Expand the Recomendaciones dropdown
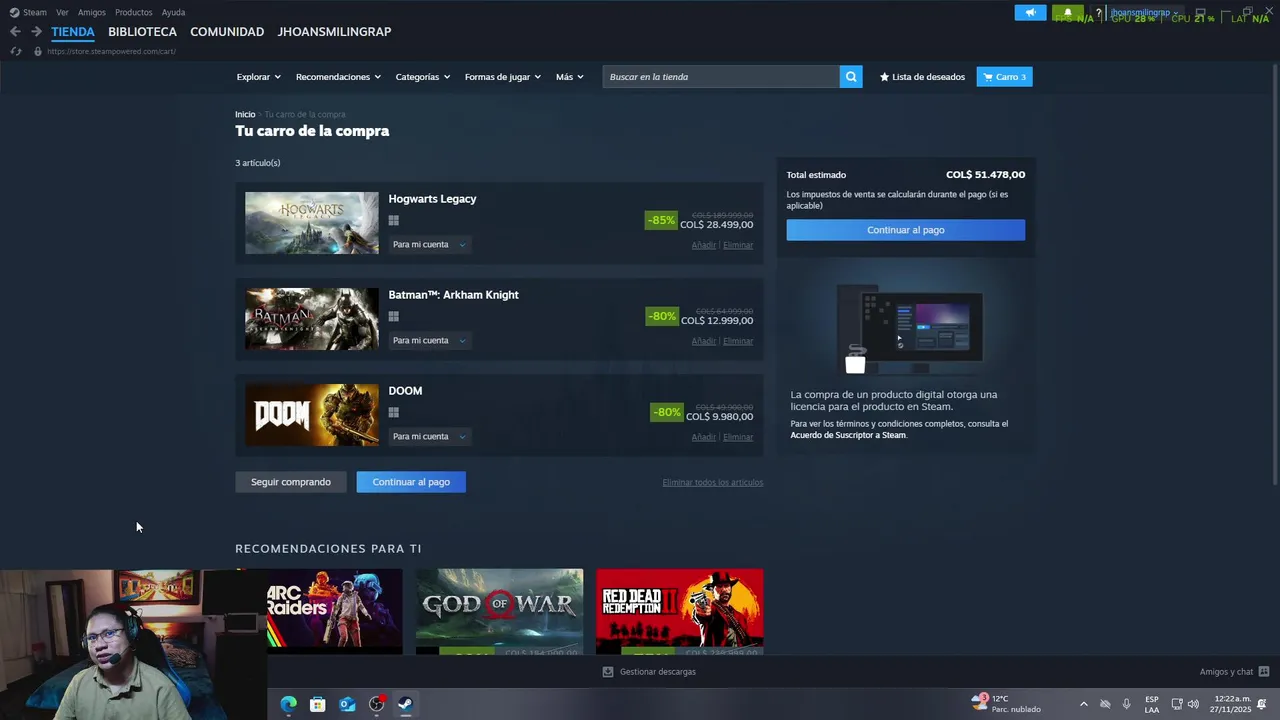The image size is (1280, 720). point(338,77)
